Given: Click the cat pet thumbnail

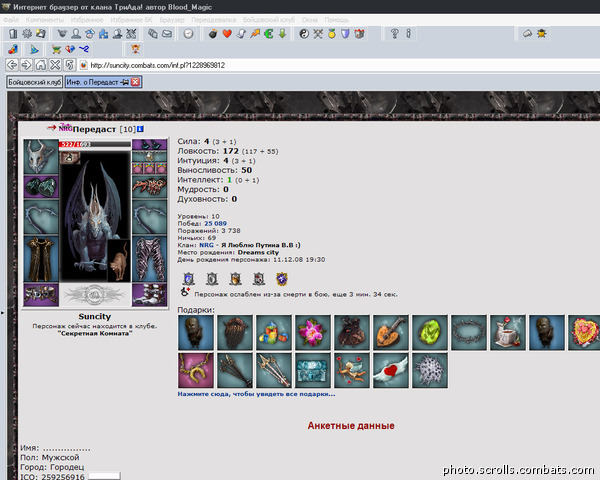Looking at the screenshot, I should click(x=119, y=261).
